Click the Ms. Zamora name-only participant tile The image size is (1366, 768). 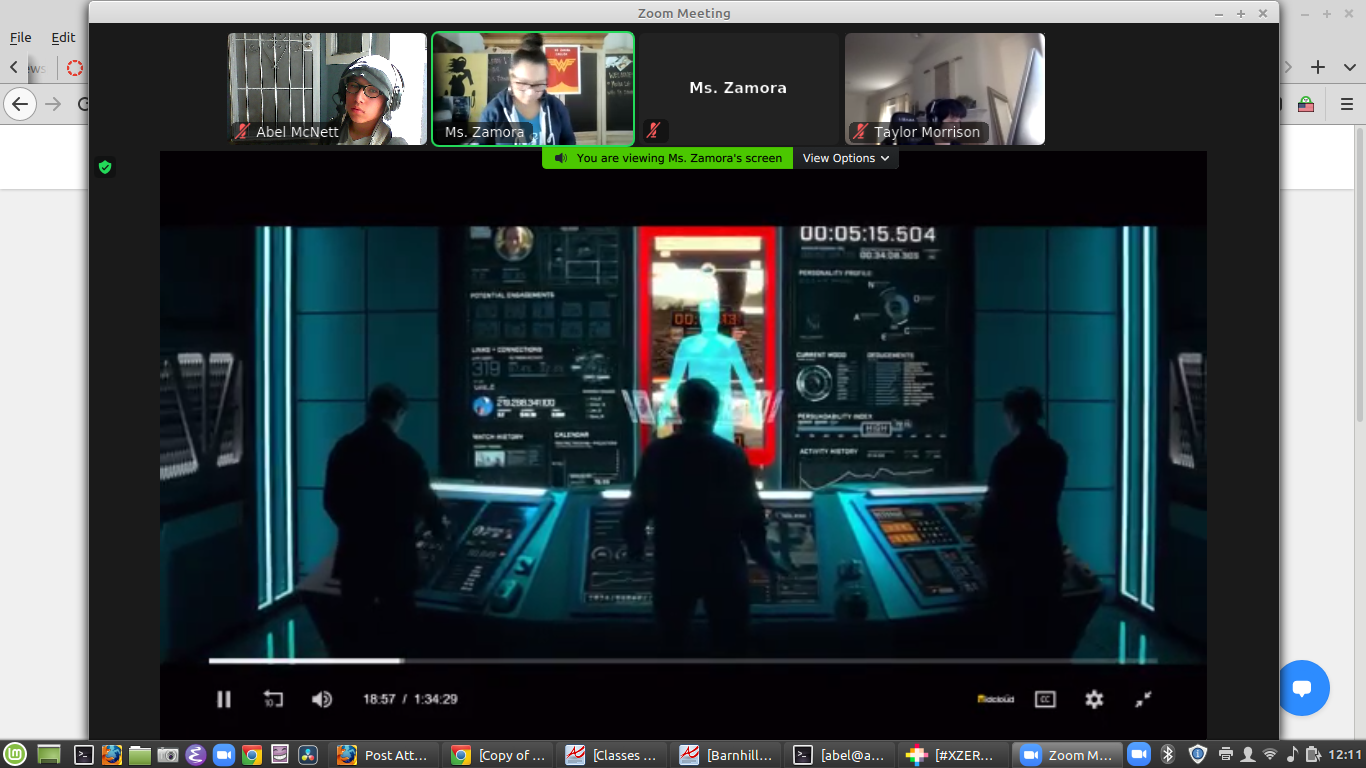click(x=739, y=89)
